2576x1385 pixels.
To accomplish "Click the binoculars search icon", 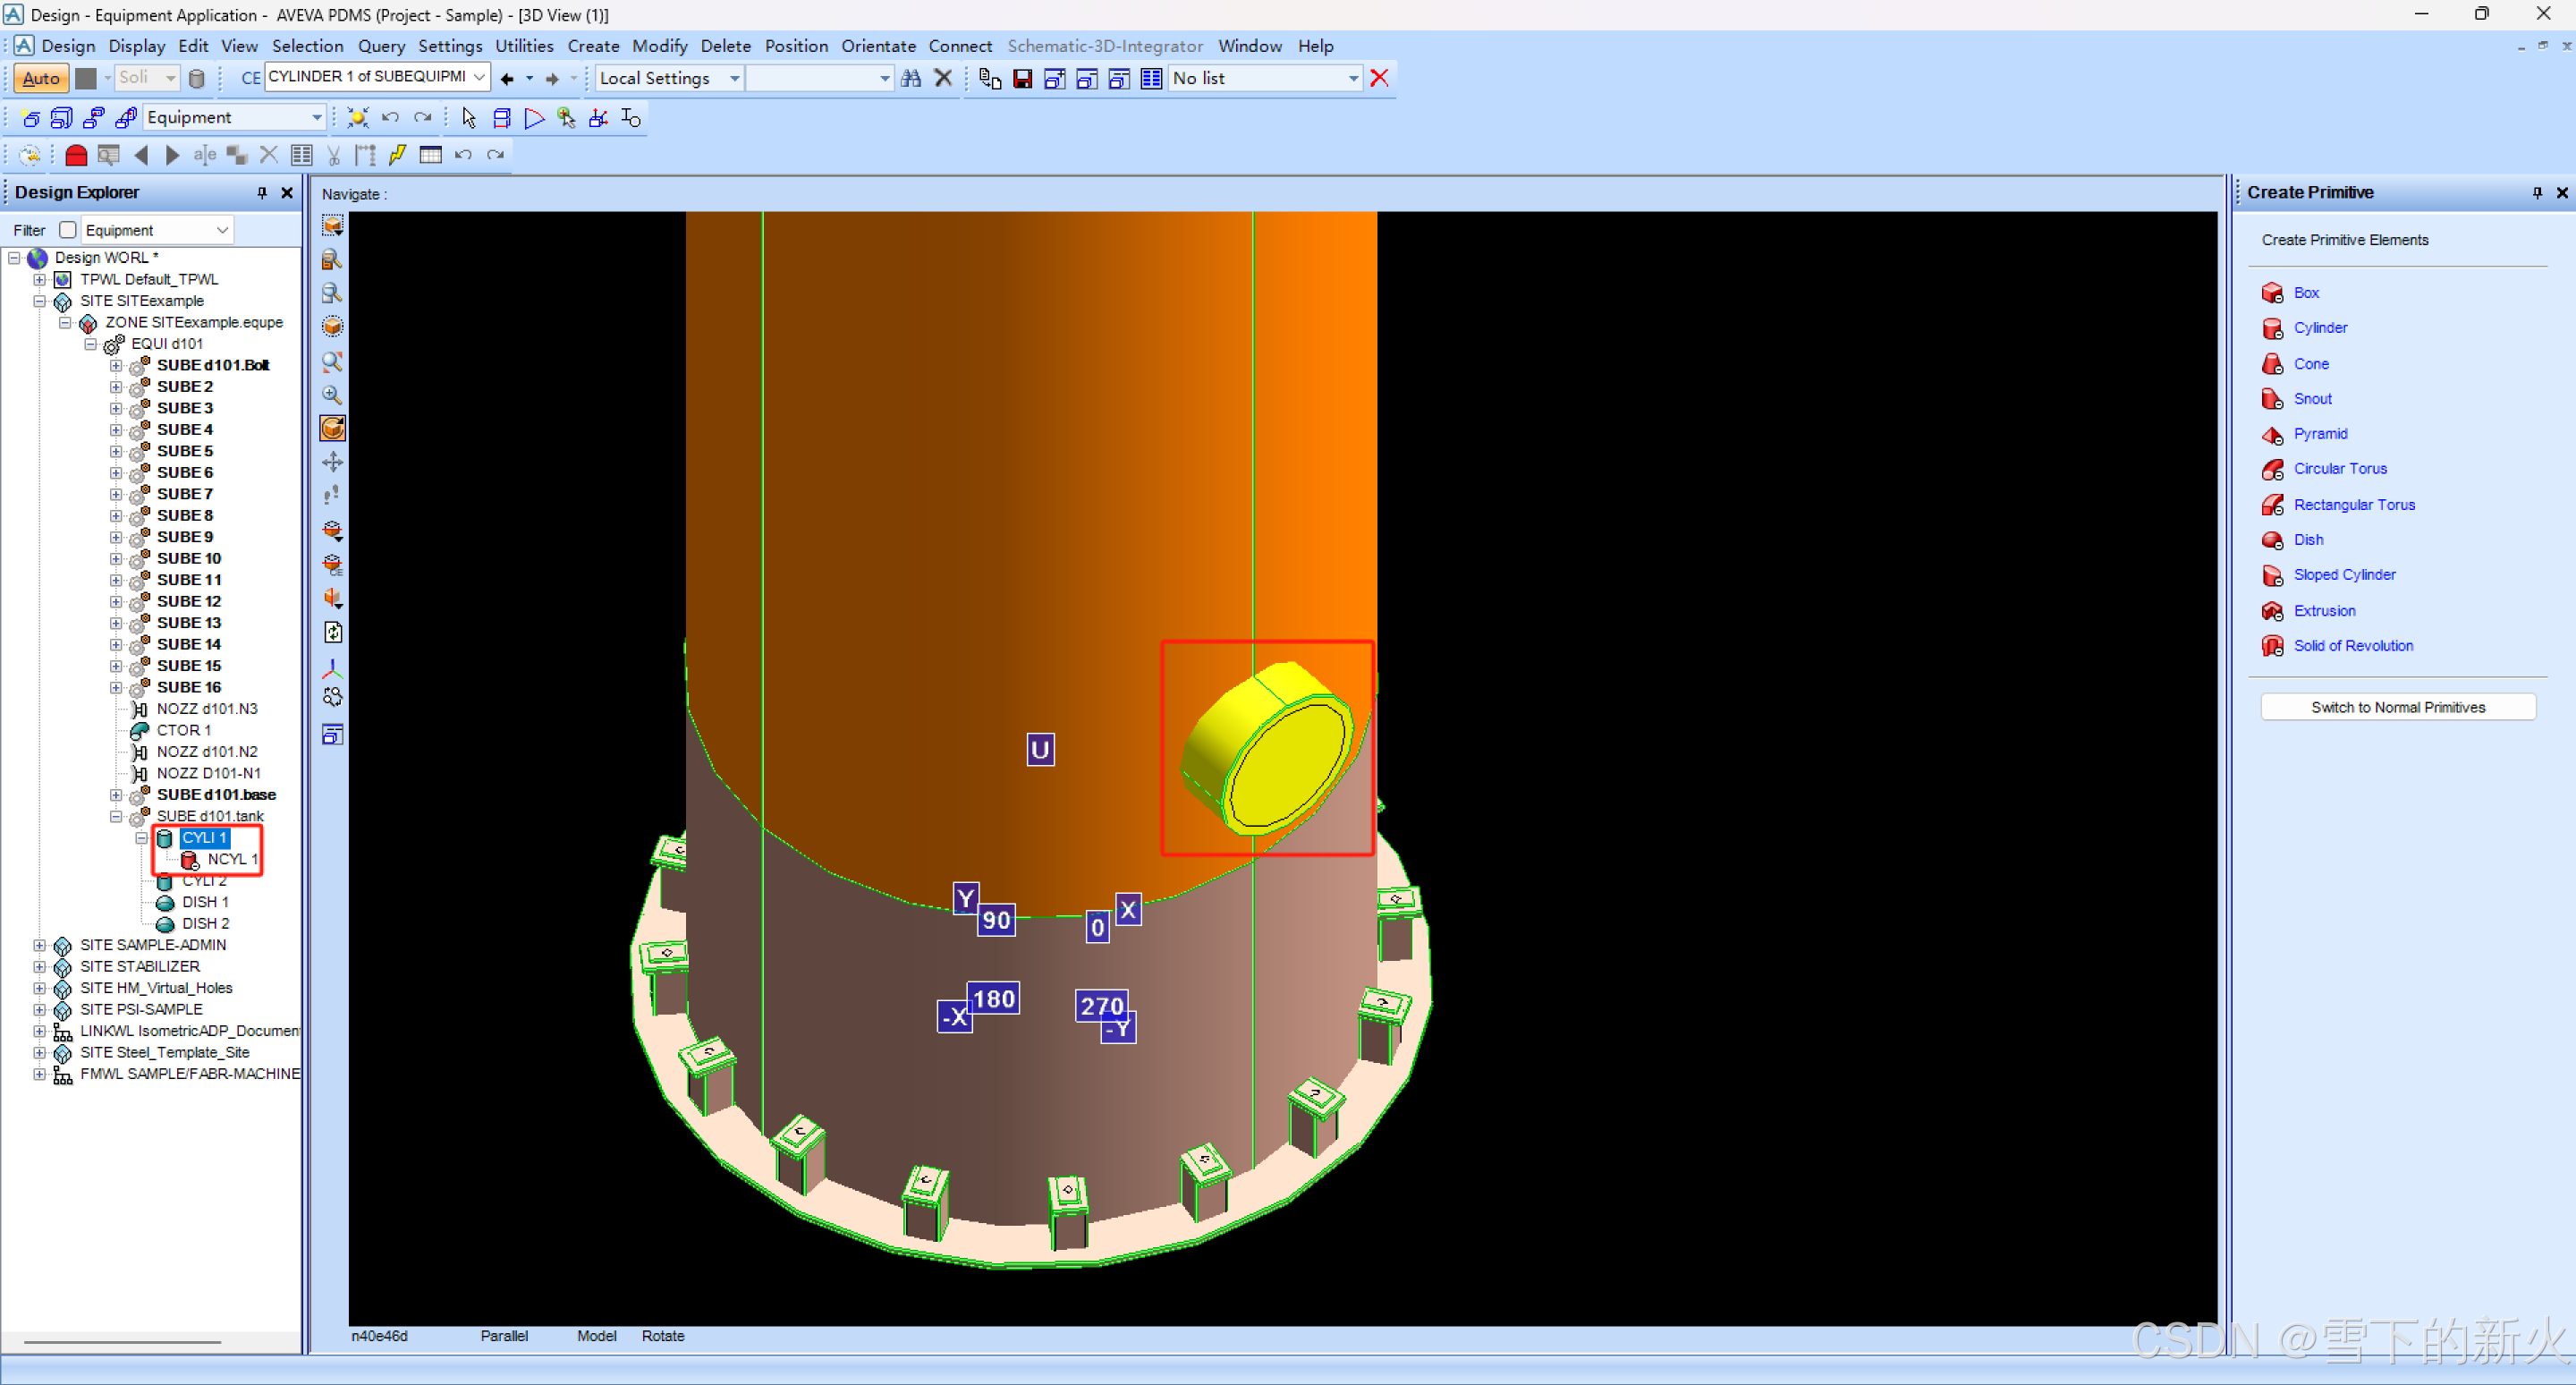I will click(x=910, y=78).
